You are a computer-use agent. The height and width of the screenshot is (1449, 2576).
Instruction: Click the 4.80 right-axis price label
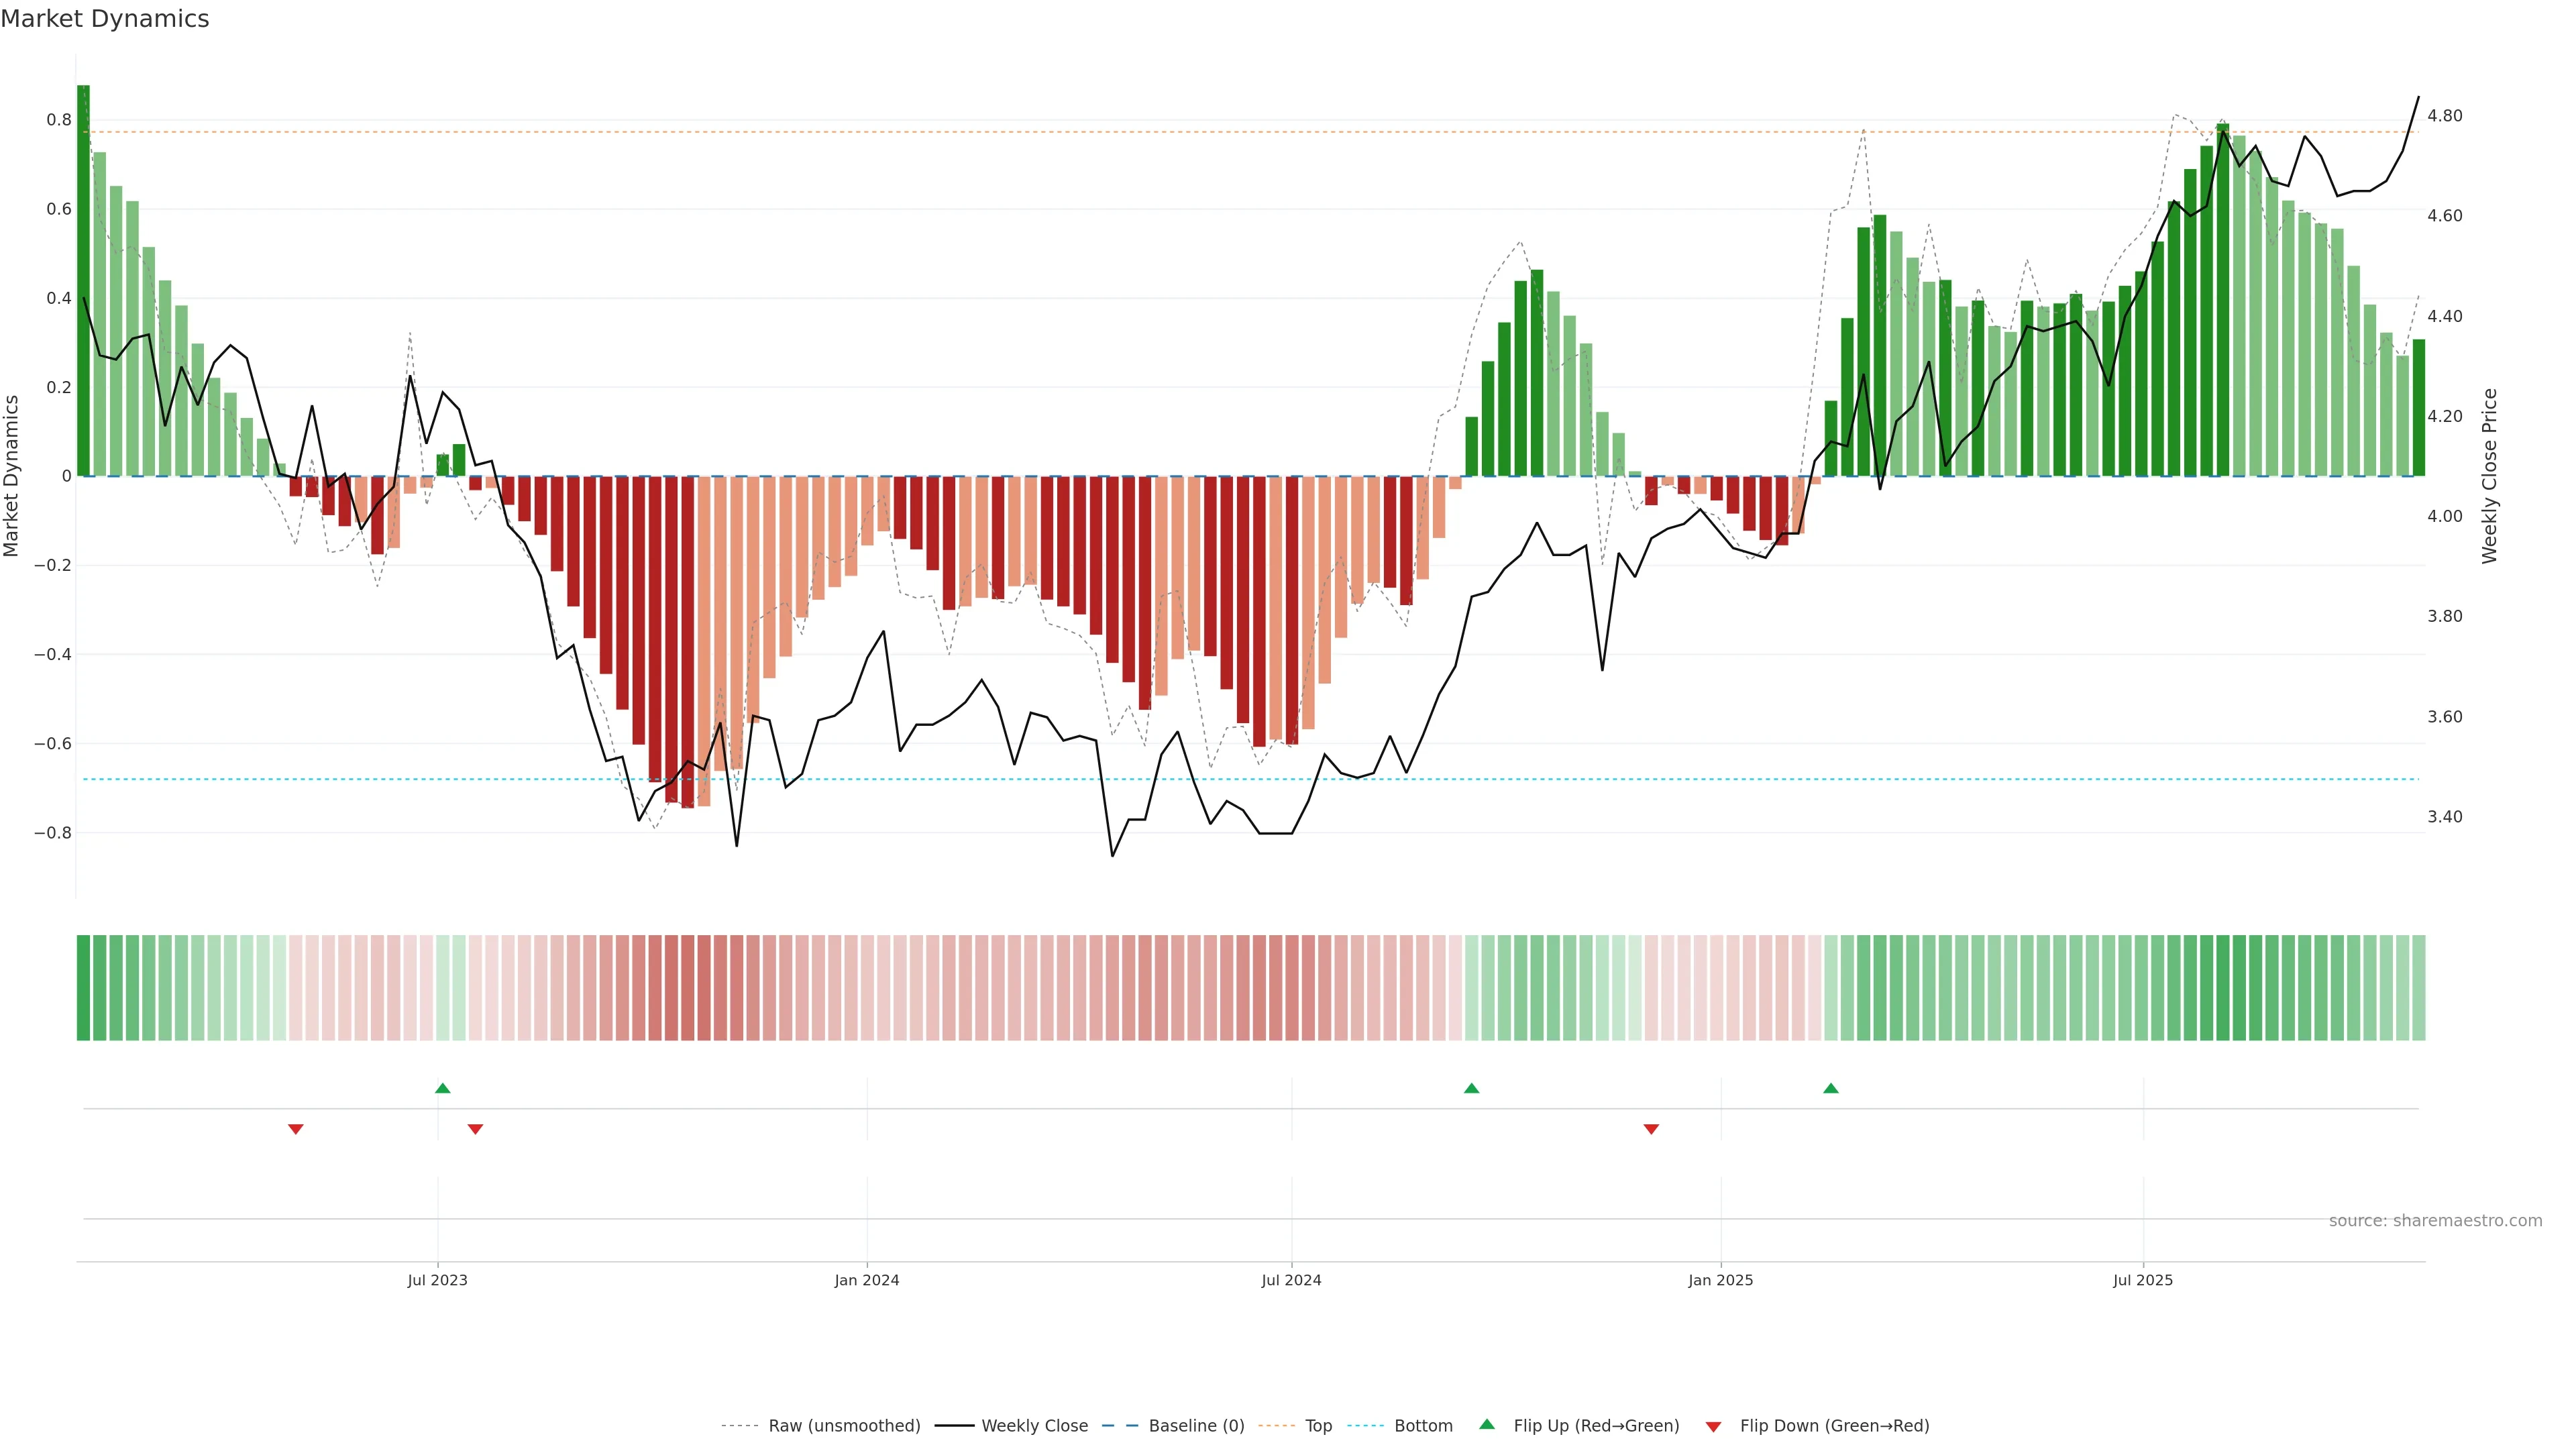(x=2445, y=116)
